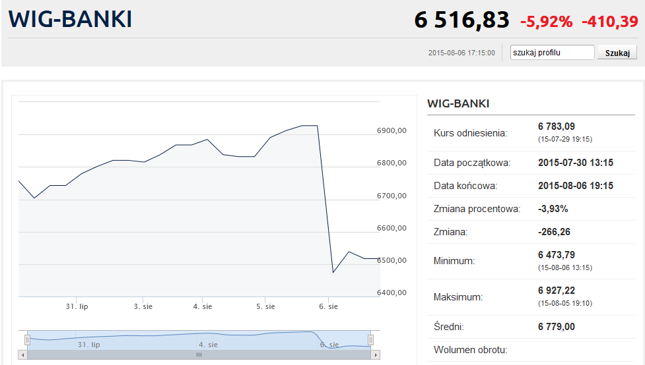
Task: Click the timestamp 2015-08-06 17:15:00
Action: click(x=462, y=53)
